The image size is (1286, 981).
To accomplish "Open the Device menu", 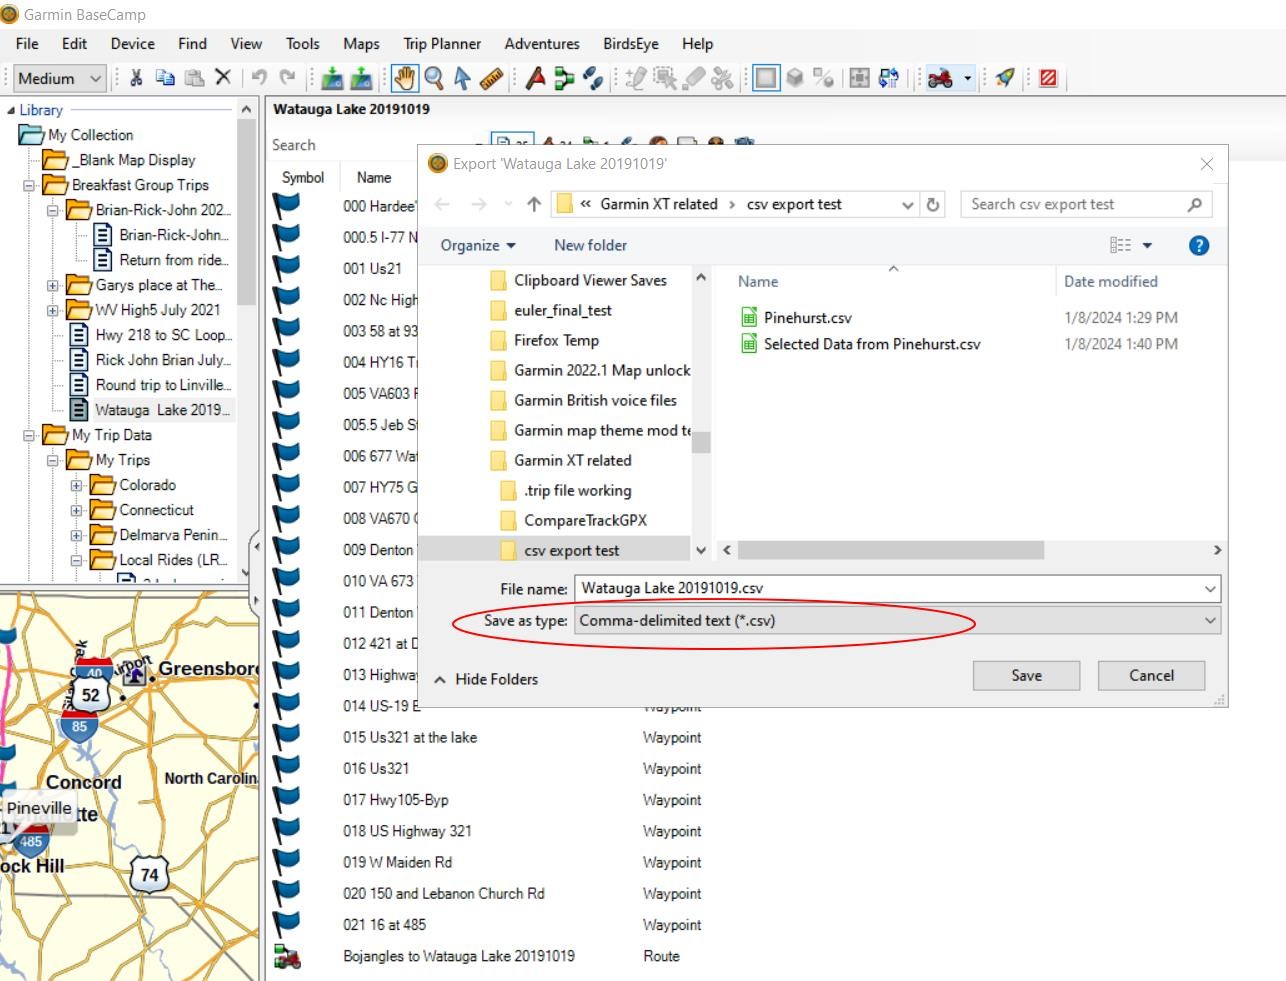I will click(132, 44).
